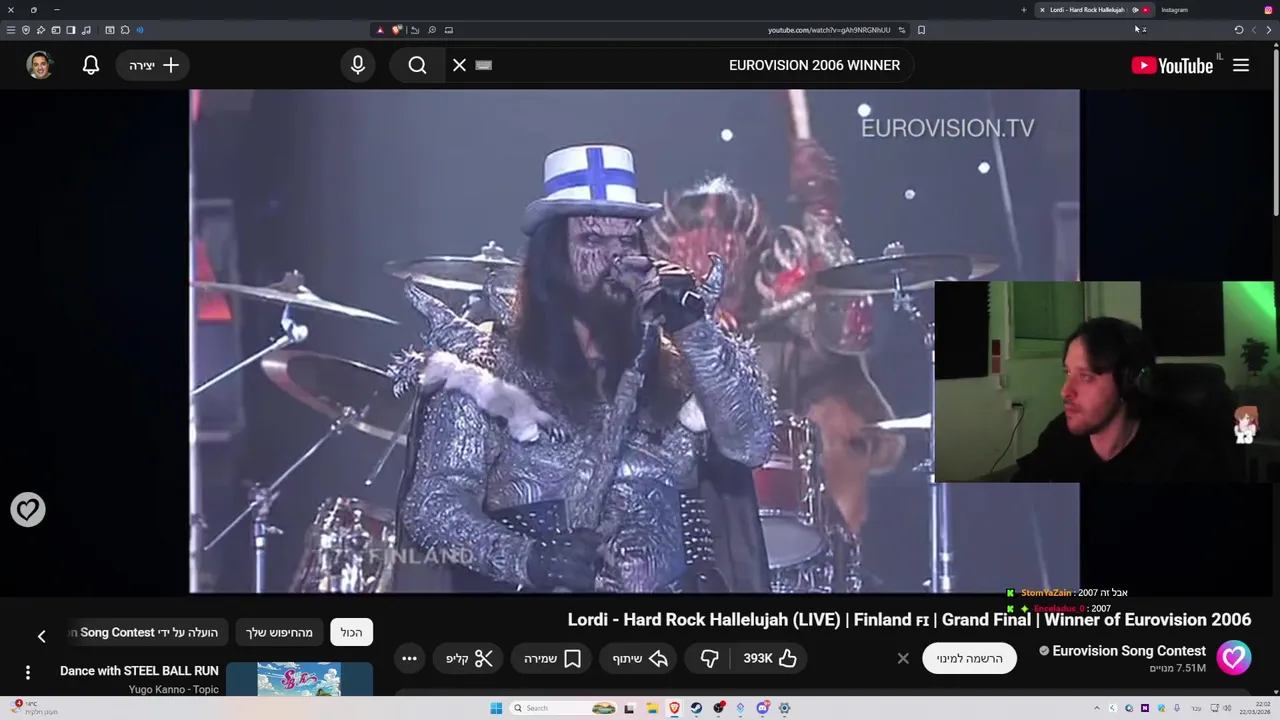This screenshot has width=1280, height=720.
Task: Open options for STEEL BALL RUN video
Action: pyautogui.click(x=28, y=672)
